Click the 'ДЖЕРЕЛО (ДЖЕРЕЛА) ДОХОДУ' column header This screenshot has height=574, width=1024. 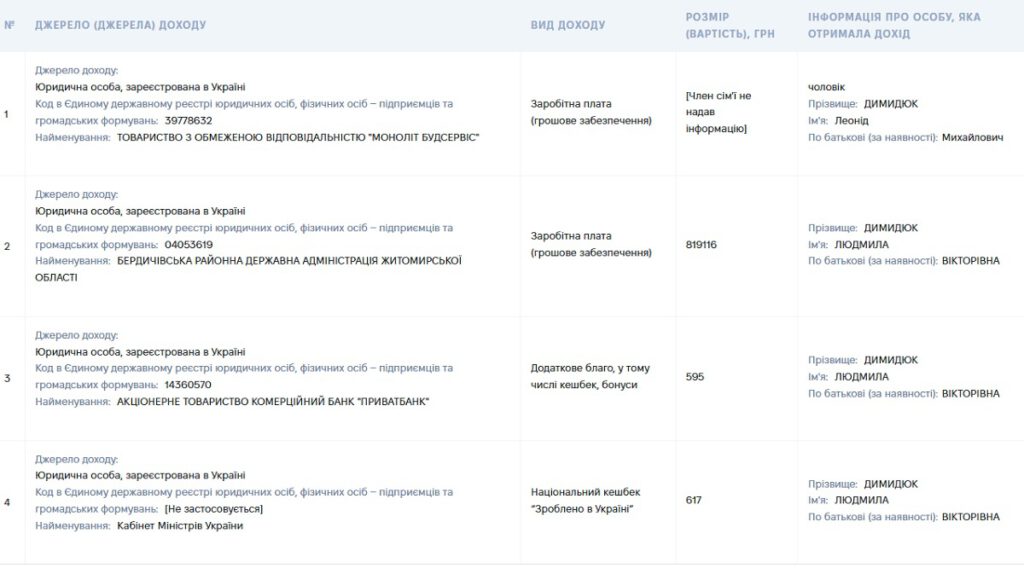click(120, 25)
